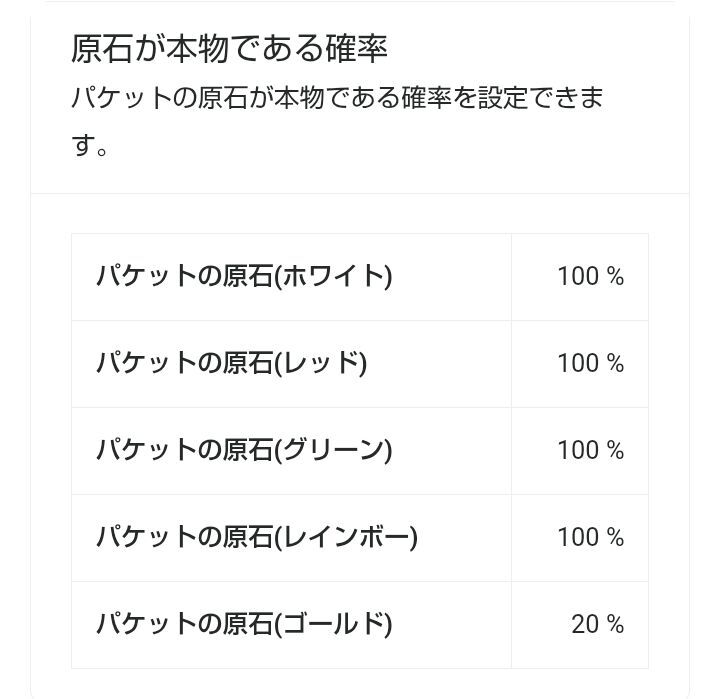Click the % unit in the ホワイト row
The width and height of the screenshot is (720, 699).
pyautogui.click(x=615, y=276)
